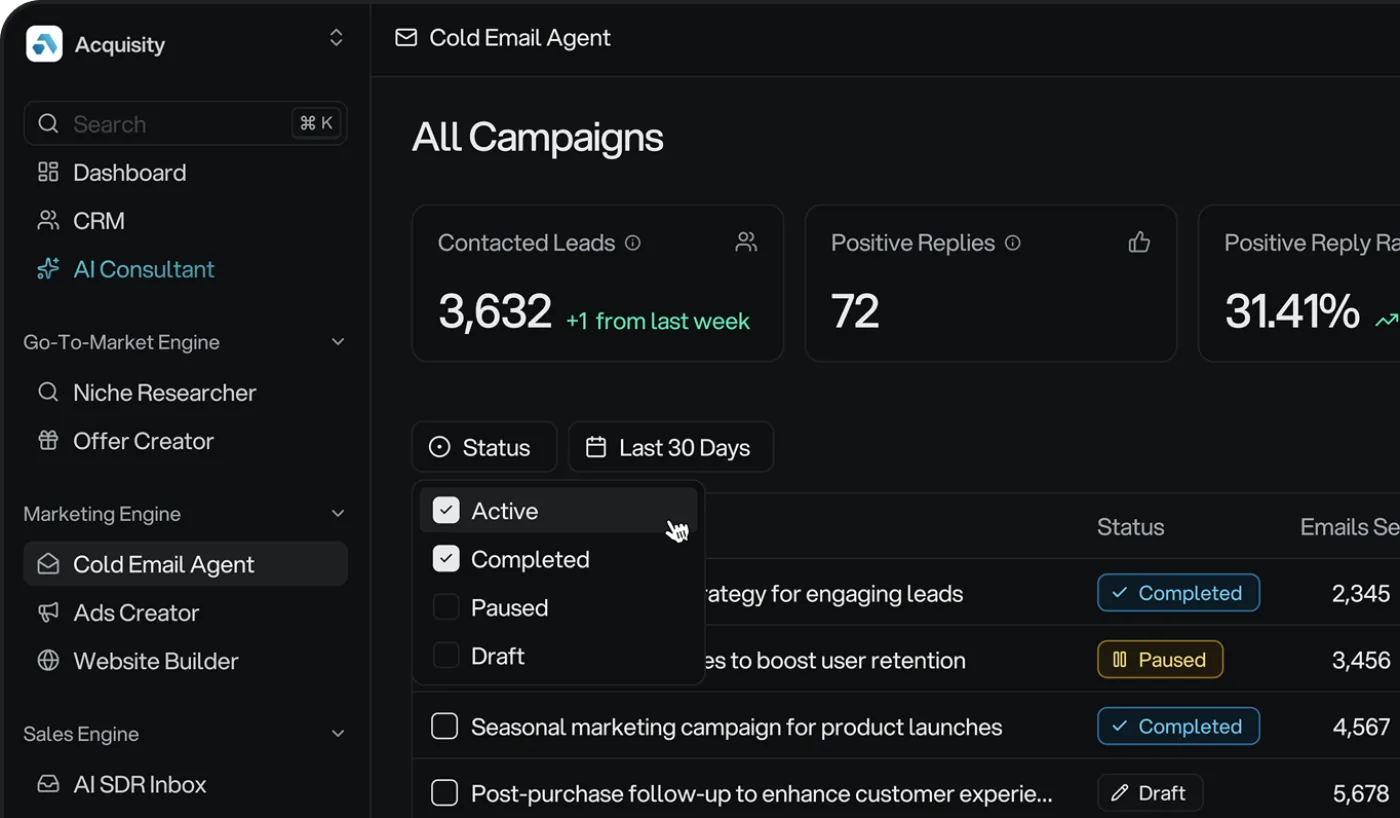Click the Offer Creator gift icon

(x=48, y=441)
